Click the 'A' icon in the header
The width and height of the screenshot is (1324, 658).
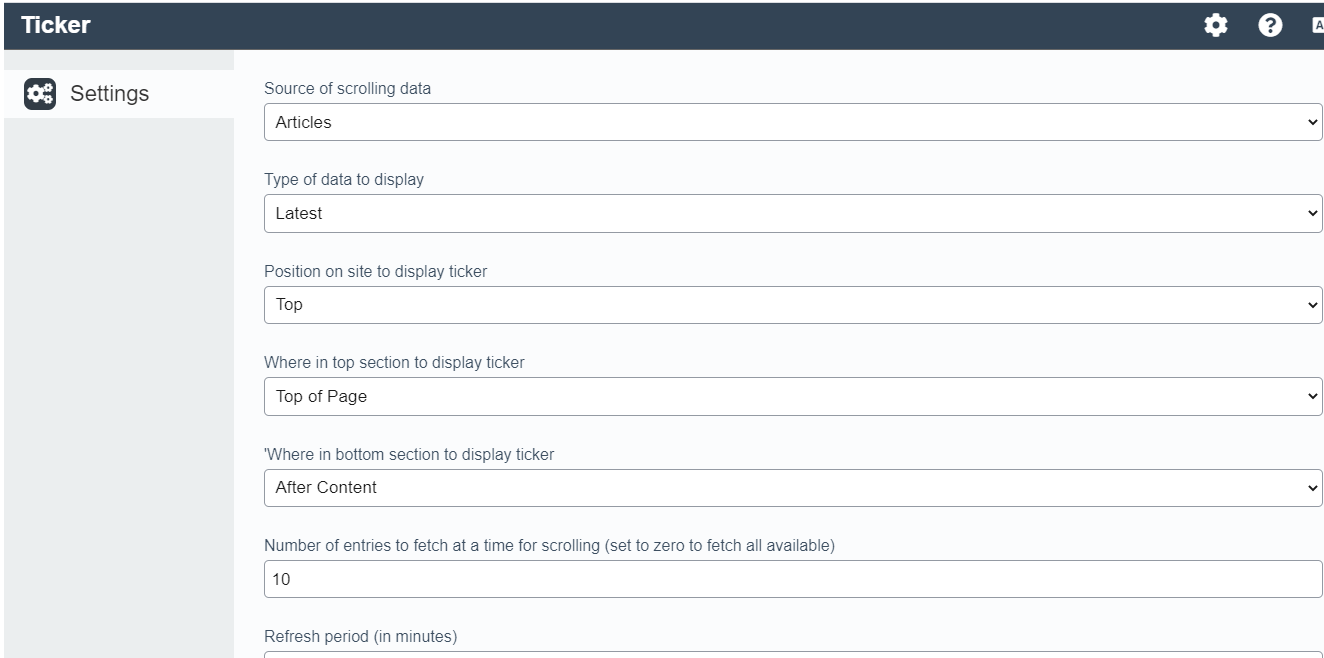(1317, 26)
